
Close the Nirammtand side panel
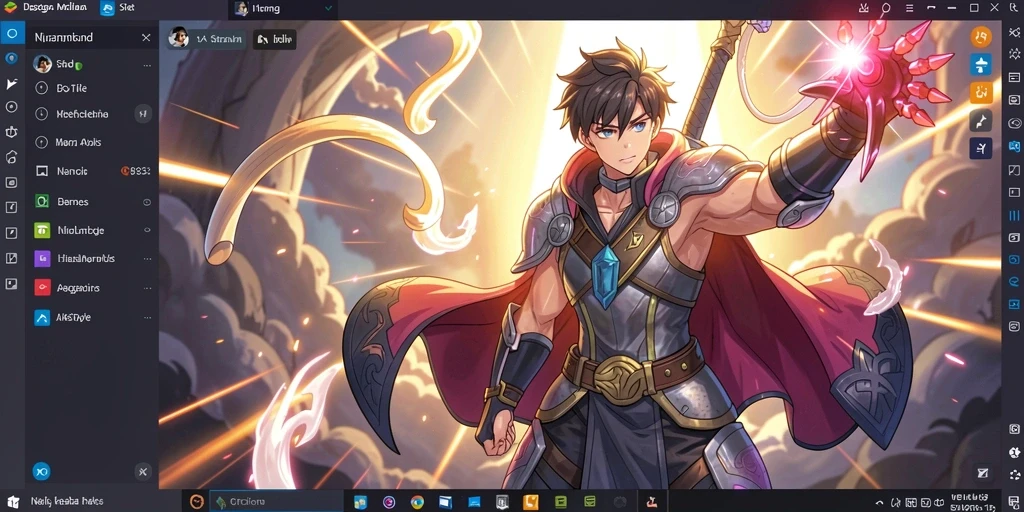pos(146,37)
